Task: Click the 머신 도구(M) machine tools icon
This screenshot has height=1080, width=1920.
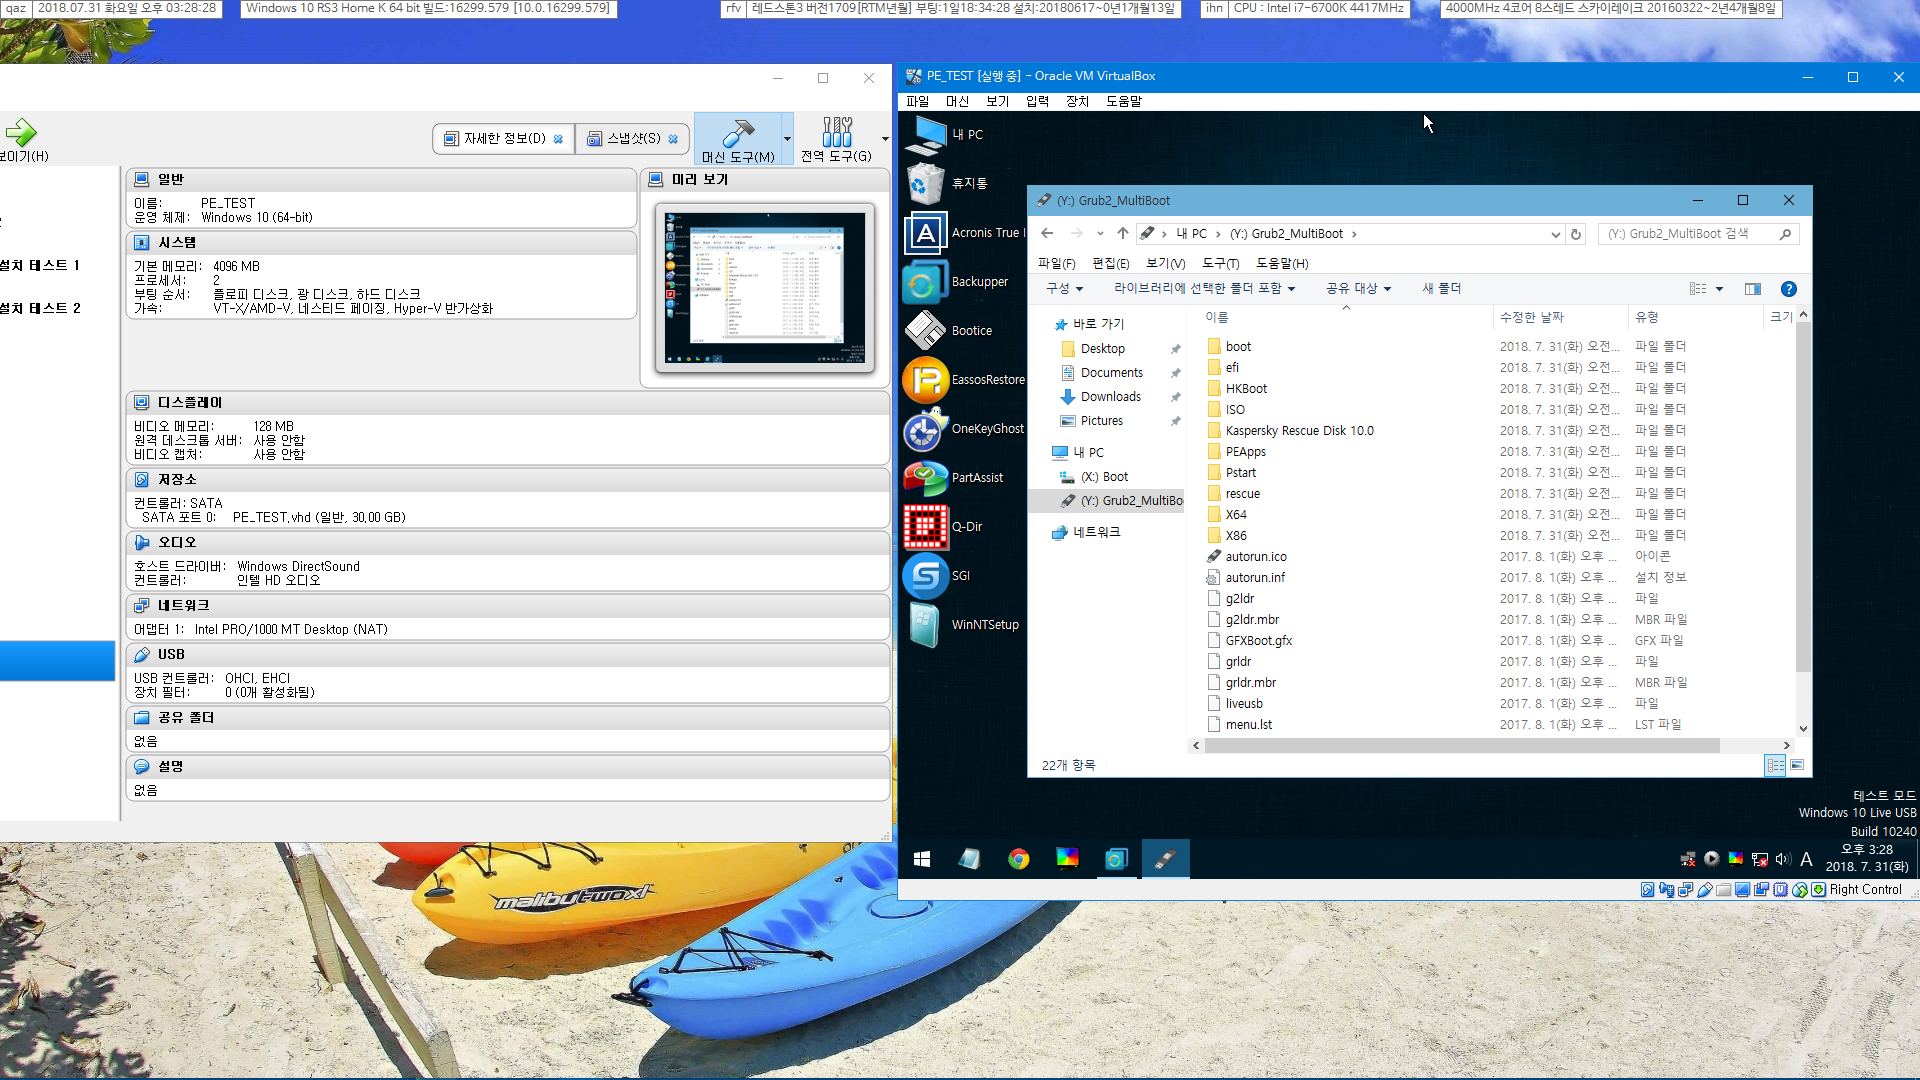Action: tap(738, 139)
